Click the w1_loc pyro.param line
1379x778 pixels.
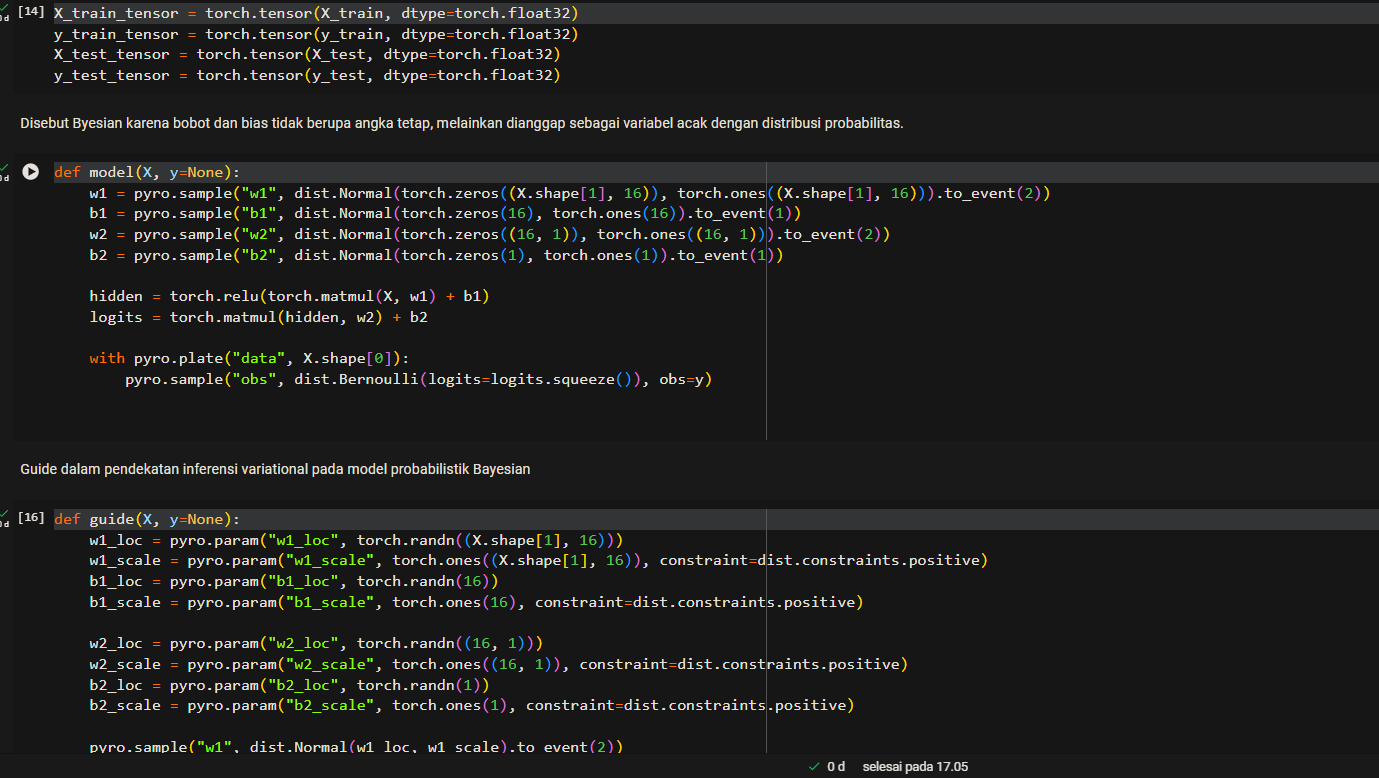coord(355,540)
